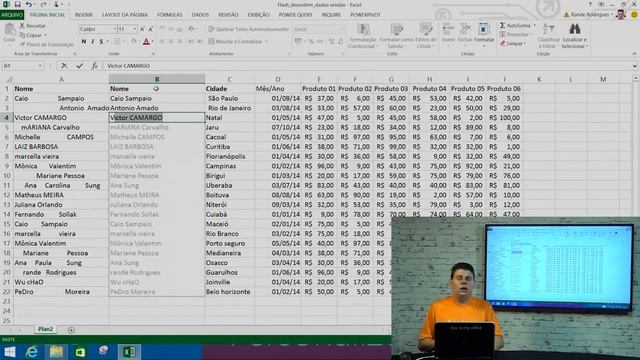Toggle Bold (N) formatting
The height and width of the screenshot is (360, 640).
pos(84,41)
